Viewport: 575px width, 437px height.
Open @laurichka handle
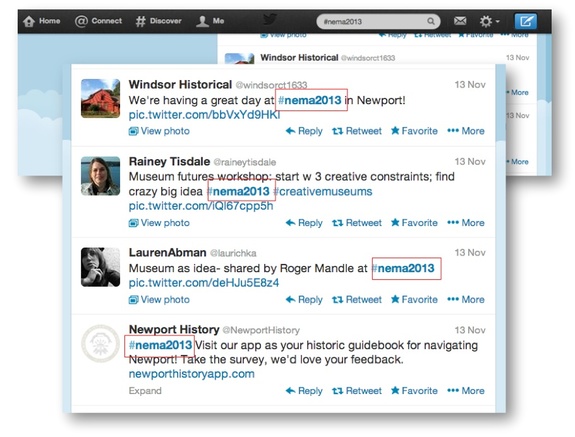[x=233, y=253]
